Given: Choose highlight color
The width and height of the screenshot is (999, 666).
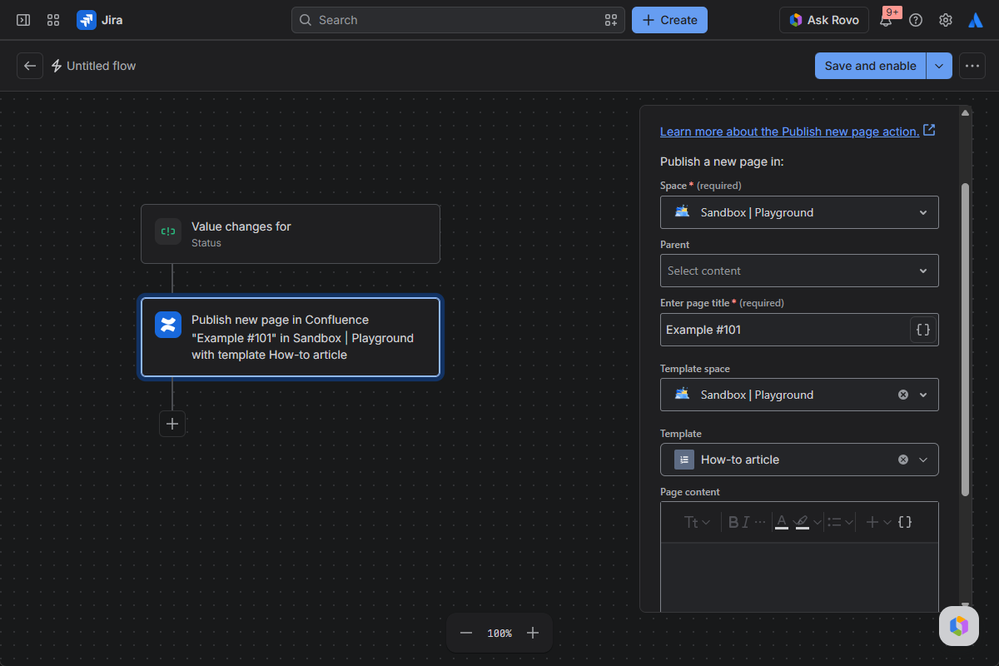Looking at the screenshot, I should click(802, 522).
